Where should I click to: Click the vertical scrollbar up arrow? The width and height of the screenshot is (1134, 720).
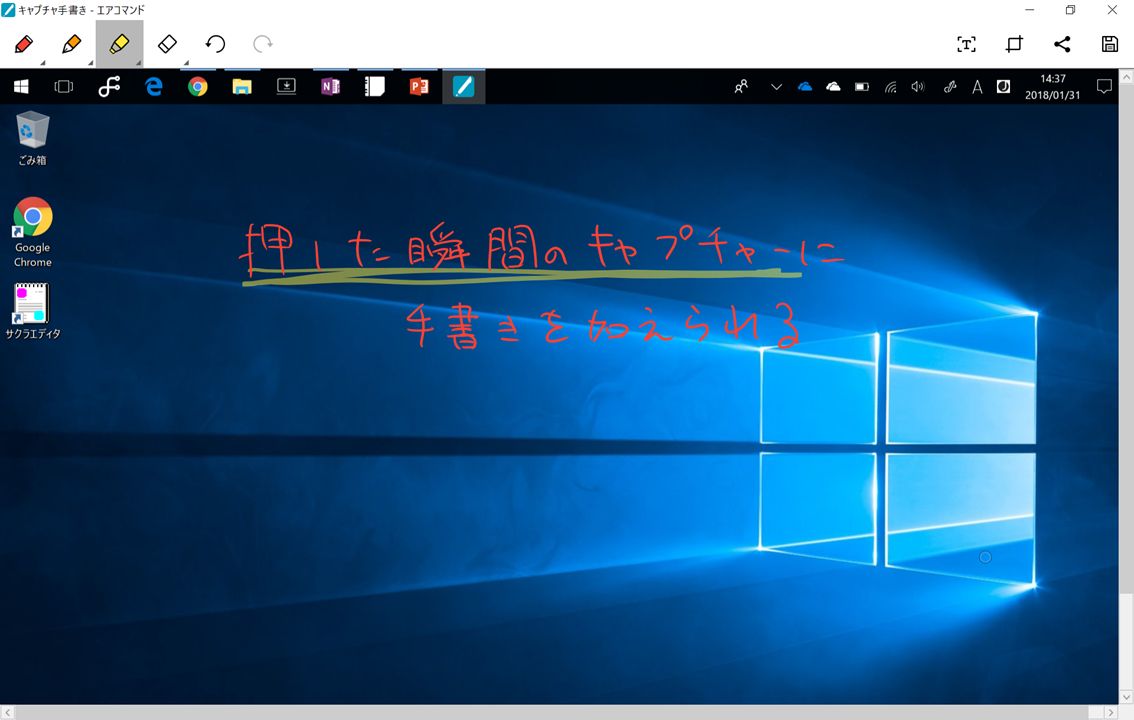click(1127, 76)
